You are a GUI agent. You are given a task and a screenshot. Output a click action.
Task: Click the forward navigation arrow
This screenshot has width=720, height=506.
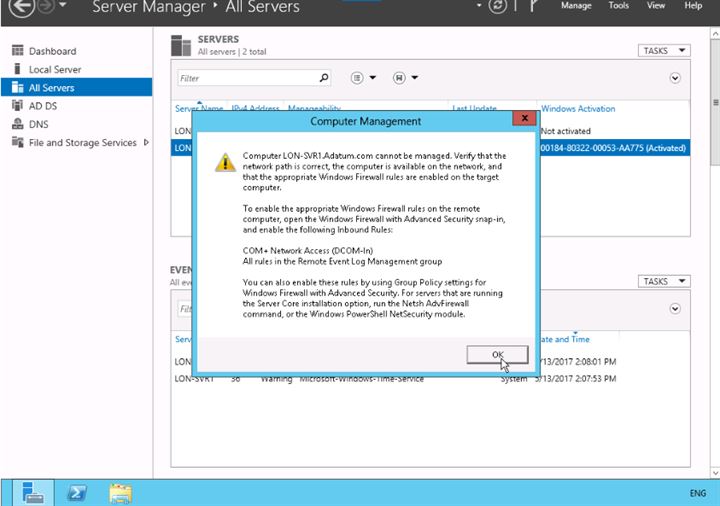(46, 6)
